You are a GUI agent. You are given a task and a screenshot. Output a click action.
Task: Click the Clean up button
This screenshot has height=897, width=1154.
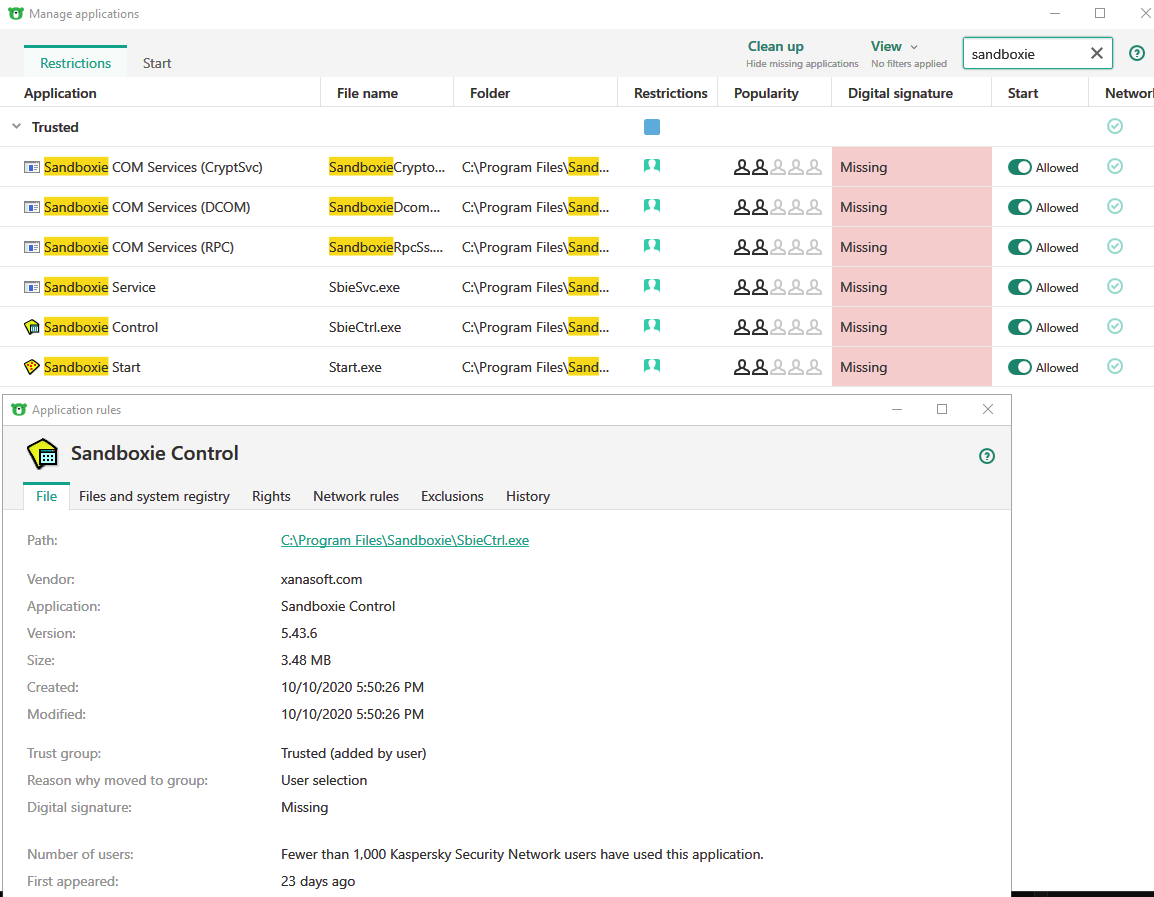point(775,47)
